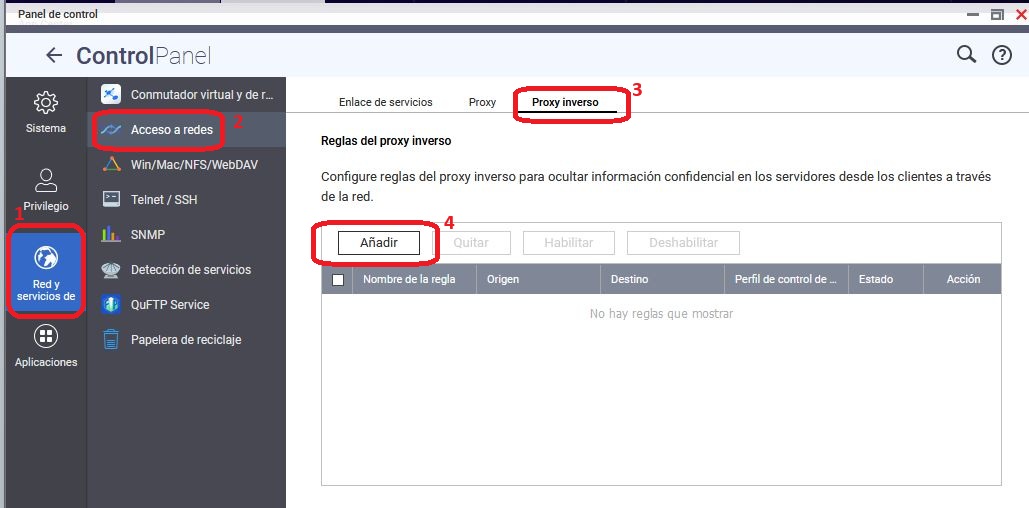
Task: Switch to Enlace de servicios tab
Action: coord(385,102)
